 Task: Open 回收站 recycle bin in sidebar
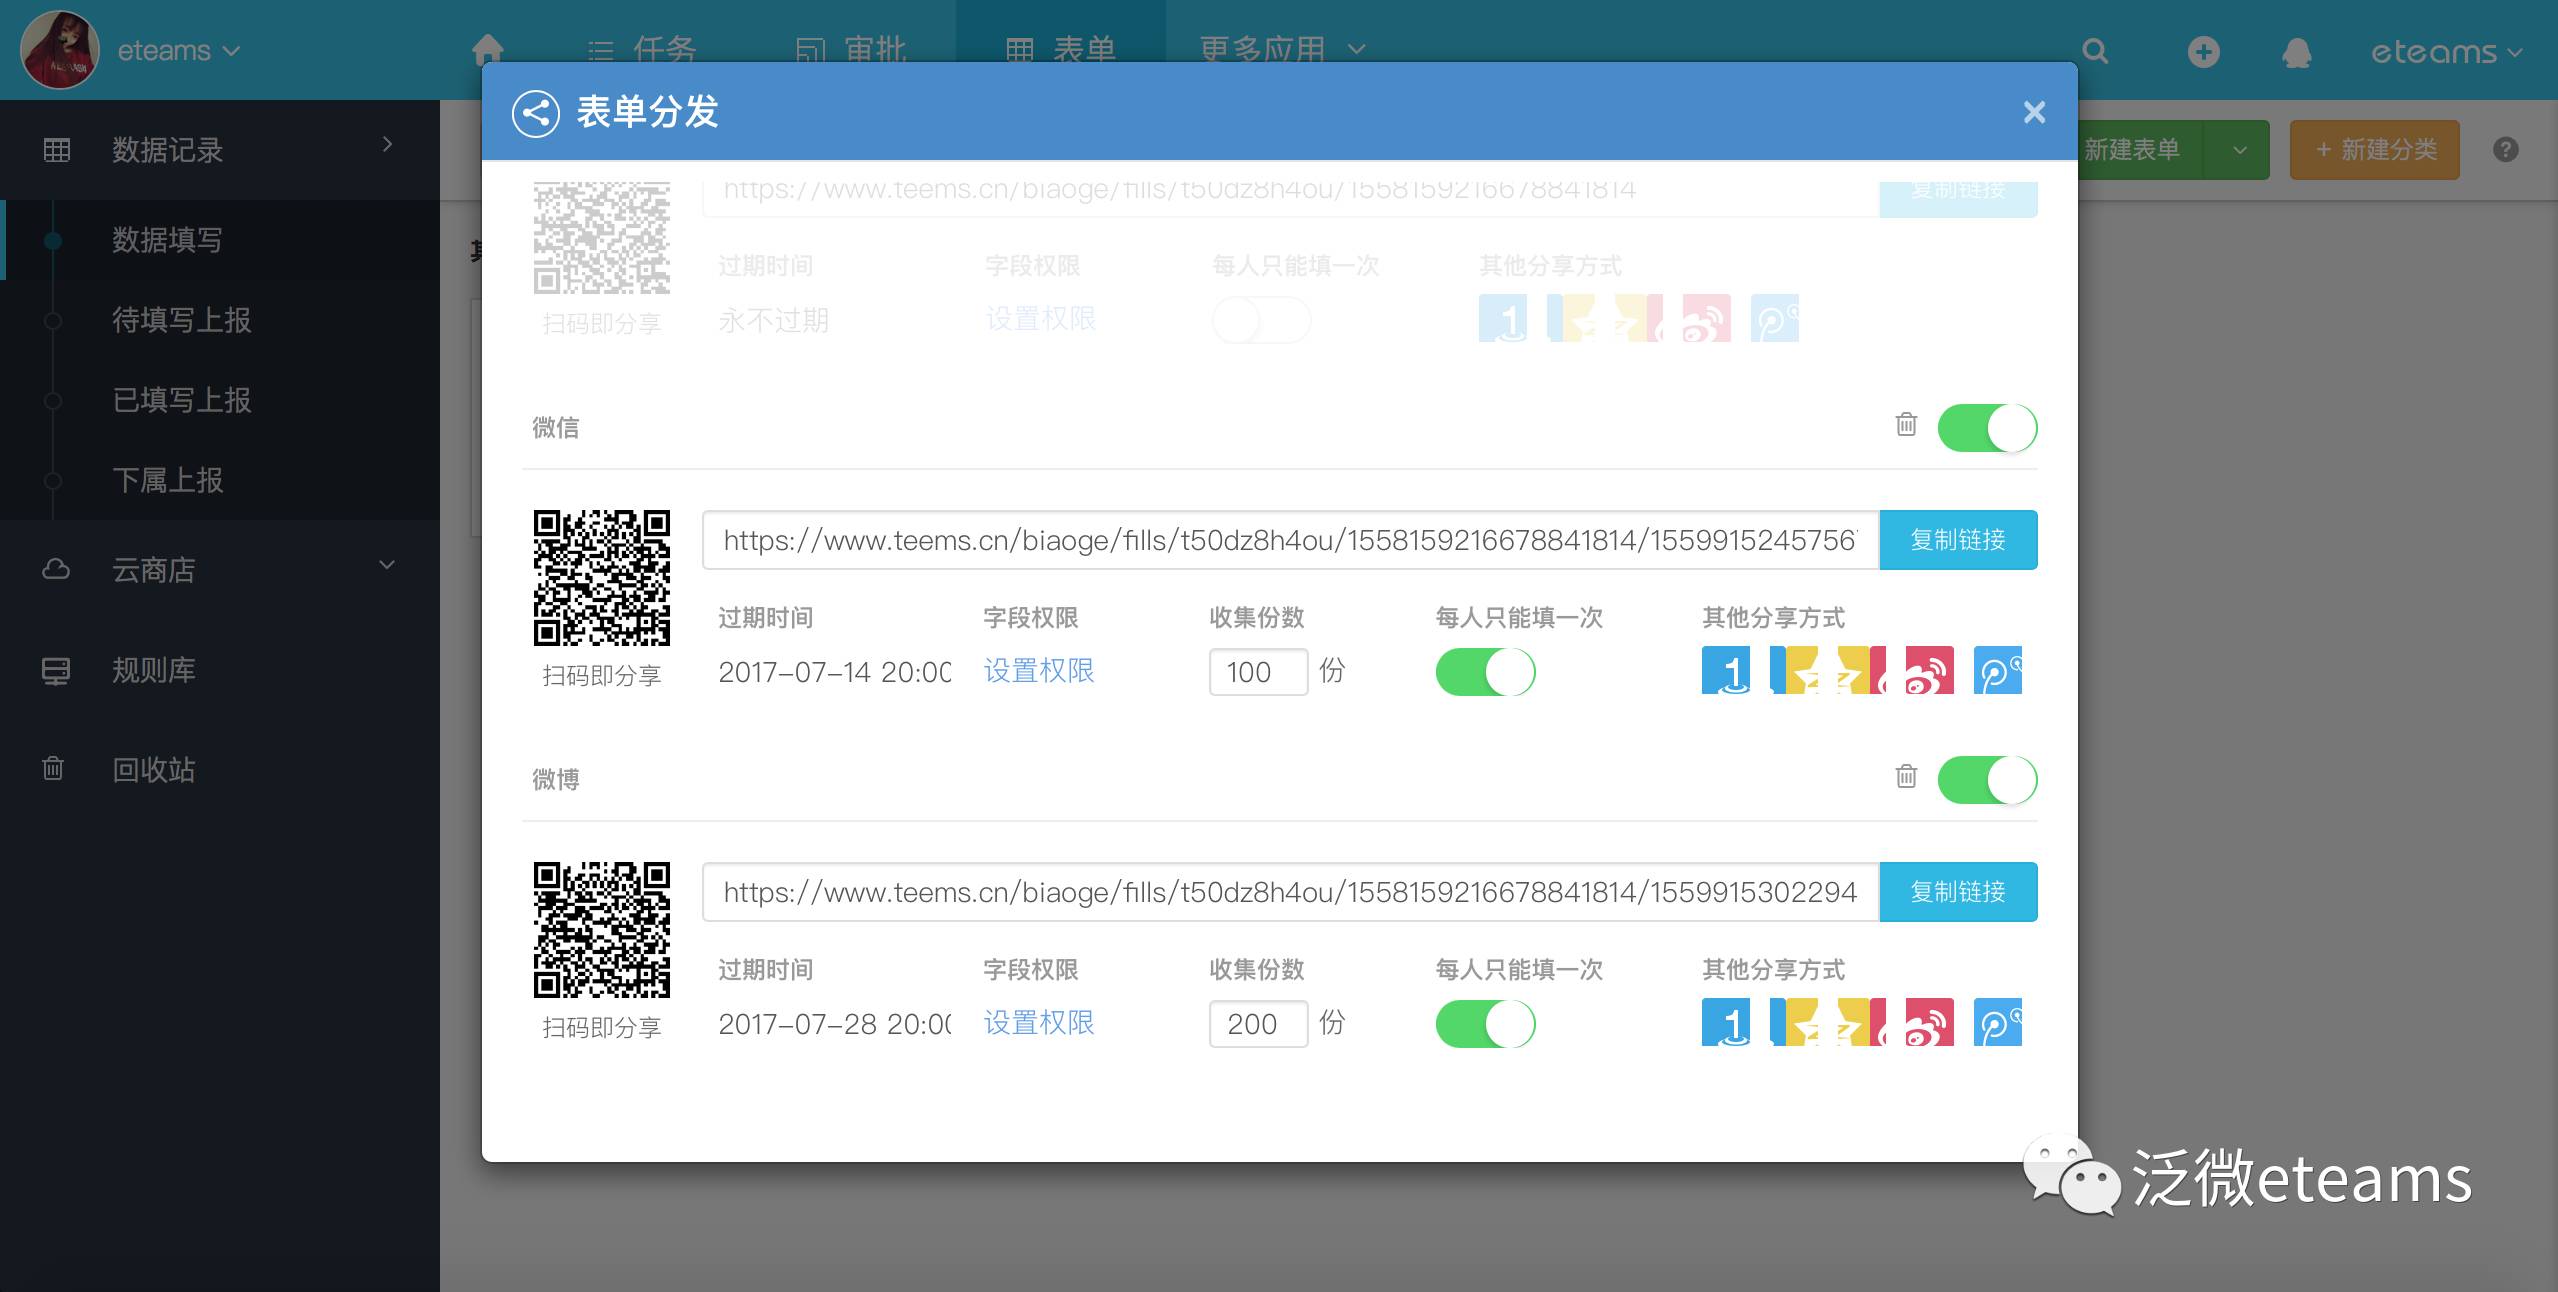coord(153,770)
